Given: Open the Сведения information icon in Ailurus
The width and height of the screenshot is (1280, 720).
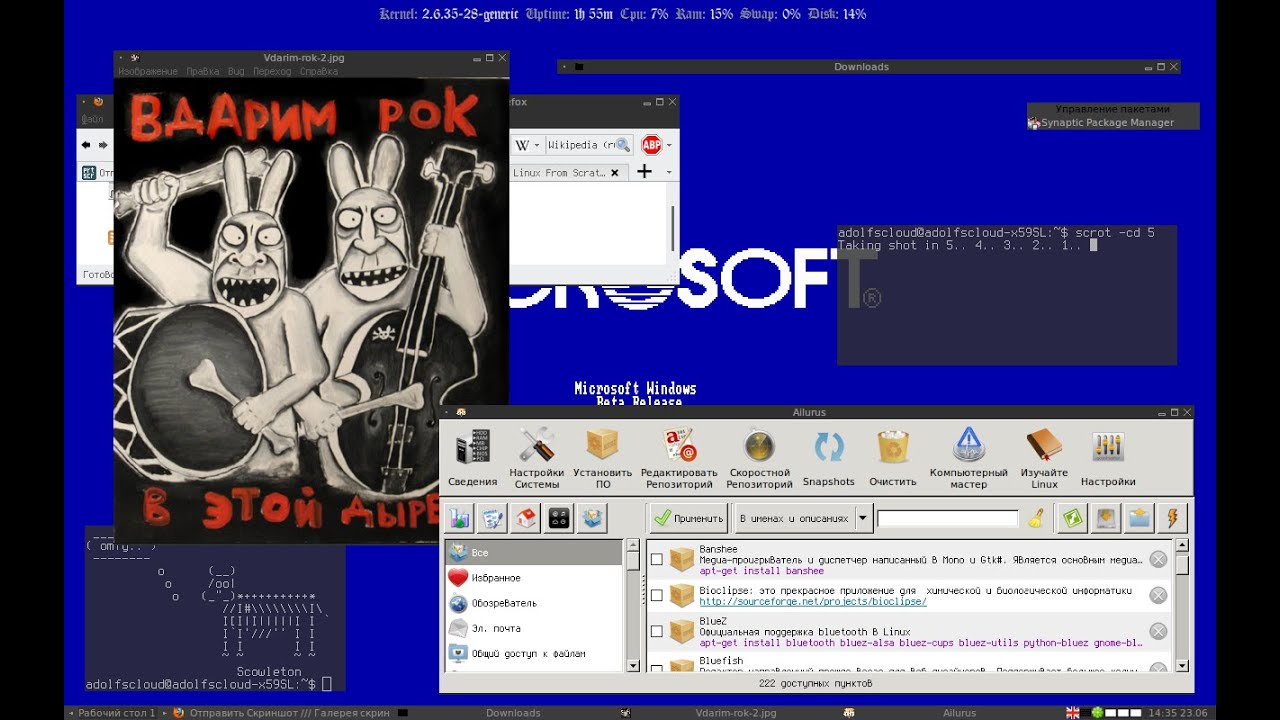Looking at the screenshot, I should coord(472,458).
